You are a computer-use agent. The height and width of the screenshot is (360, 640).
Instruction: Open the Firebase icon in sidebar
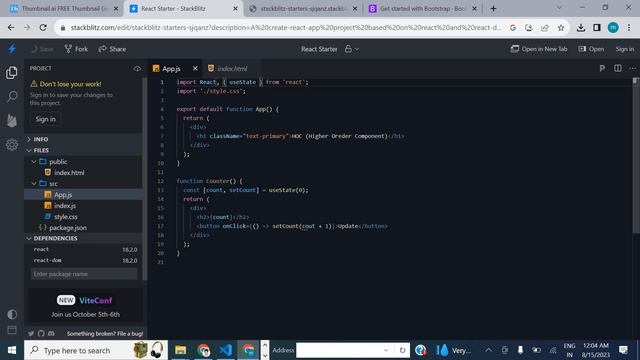click(x=12, y=120)
